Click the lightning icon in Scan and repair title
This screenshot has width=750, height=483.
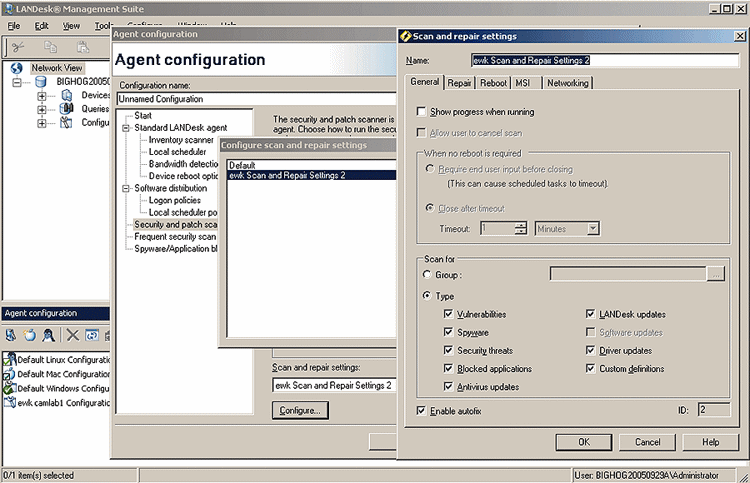click(406, 36)
